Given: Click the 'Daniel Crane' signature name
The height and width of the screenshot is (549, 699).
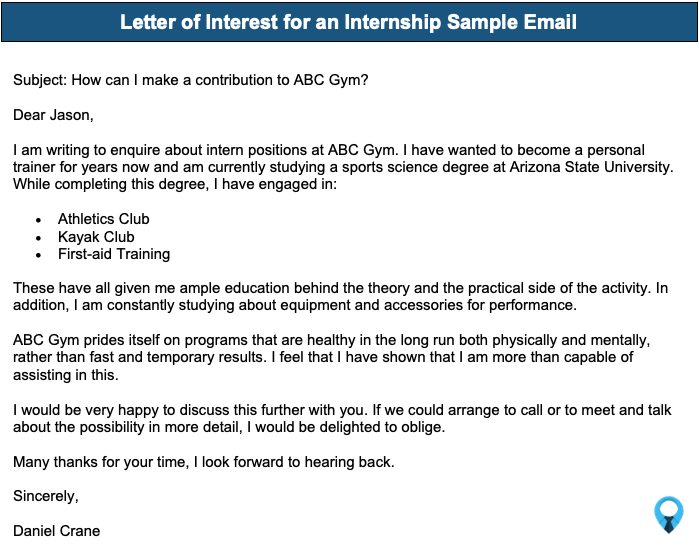Looking at the screenshot, I should (x=57, y=531).
